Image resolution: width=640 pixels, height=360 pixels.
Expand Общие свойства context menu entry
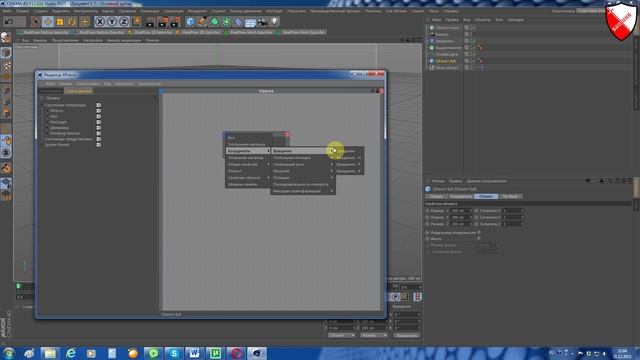click(248, 164)
